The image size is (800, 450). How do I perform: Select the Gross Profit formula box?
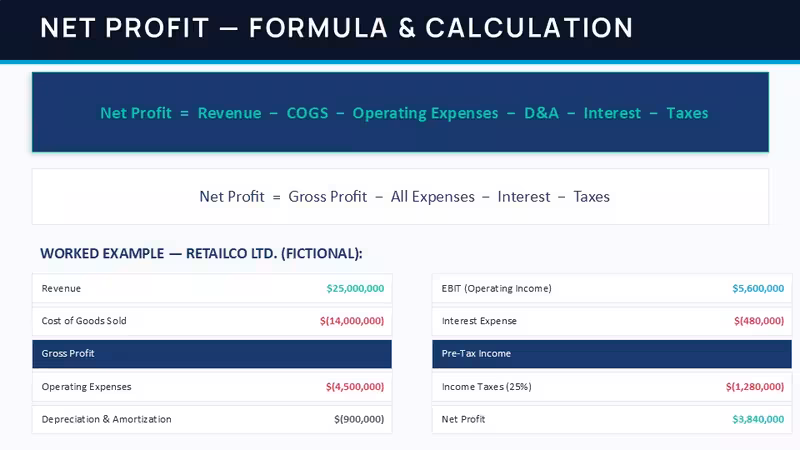400,196
